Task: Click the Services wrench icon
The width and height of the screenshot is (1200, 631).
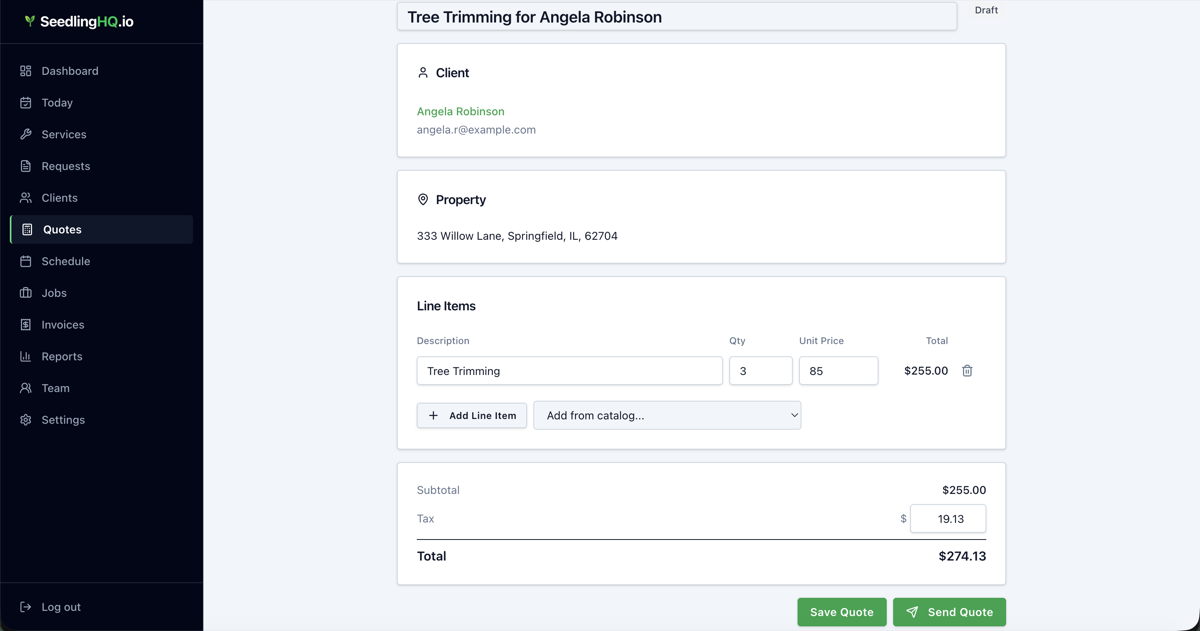Action: pos(26,134)
